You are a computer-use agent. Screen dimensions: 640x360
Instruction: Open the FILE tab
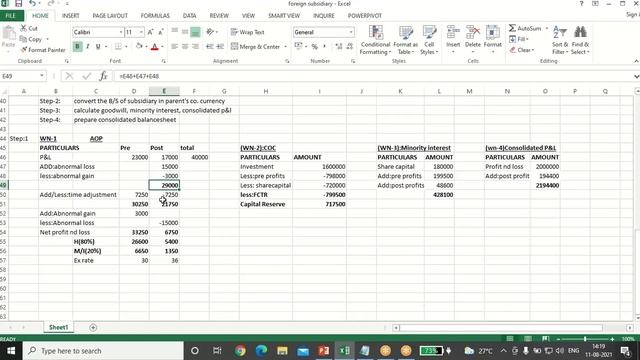coord(11,16)
